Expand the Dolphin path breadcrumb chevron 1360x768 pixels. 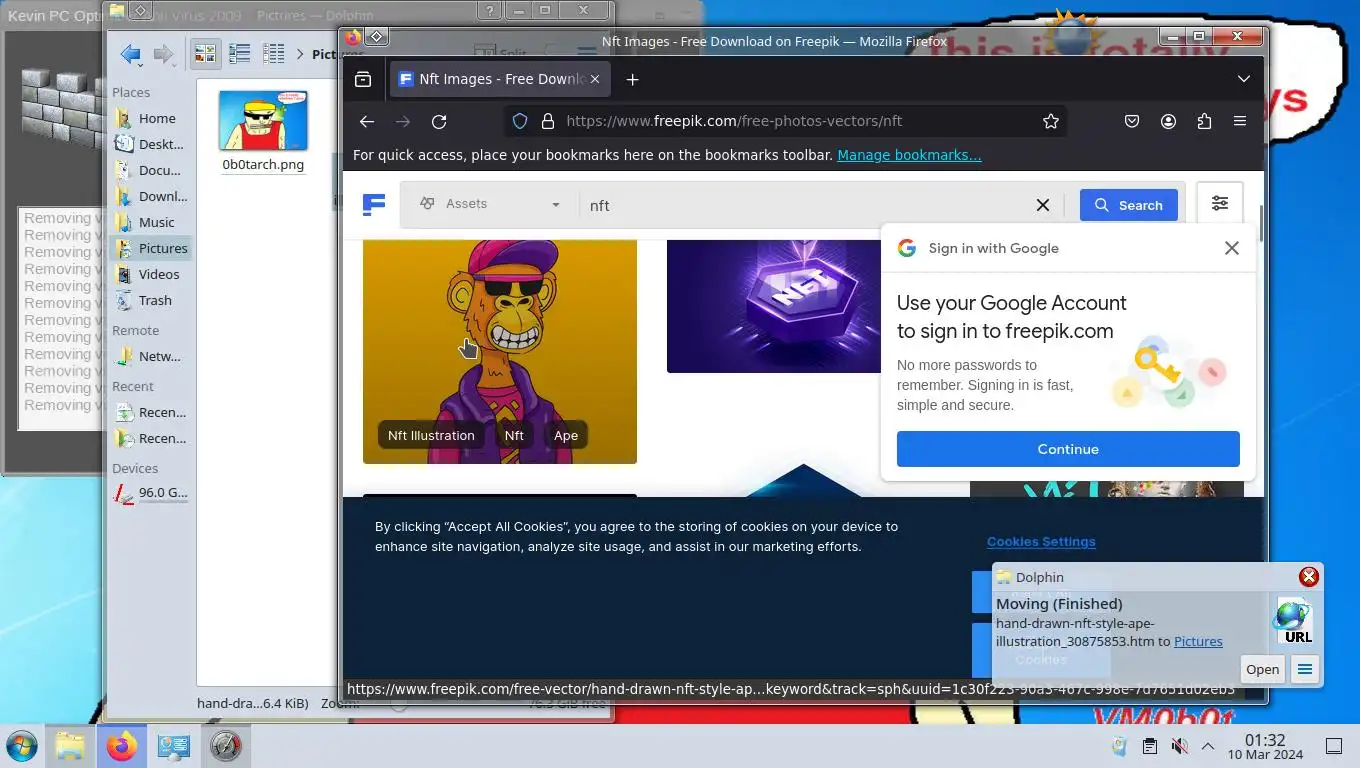pos(300,54)
